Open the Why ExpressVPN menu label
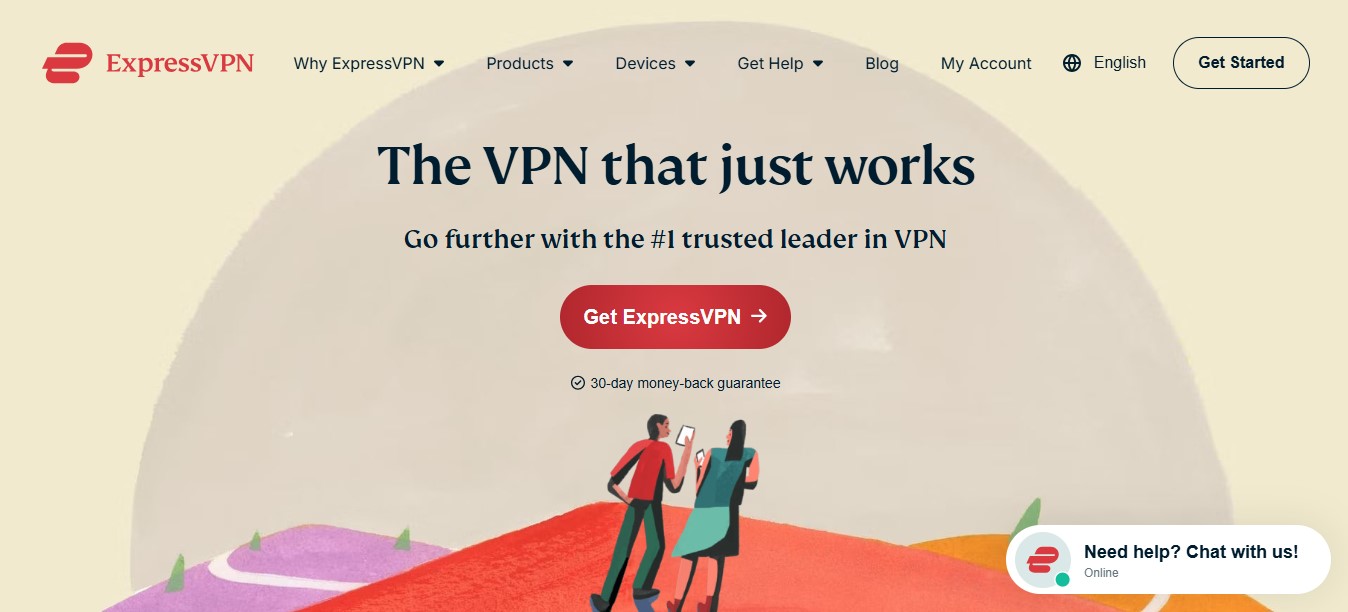This screenshot has width=1348, height=612. [x=359, y=63]
